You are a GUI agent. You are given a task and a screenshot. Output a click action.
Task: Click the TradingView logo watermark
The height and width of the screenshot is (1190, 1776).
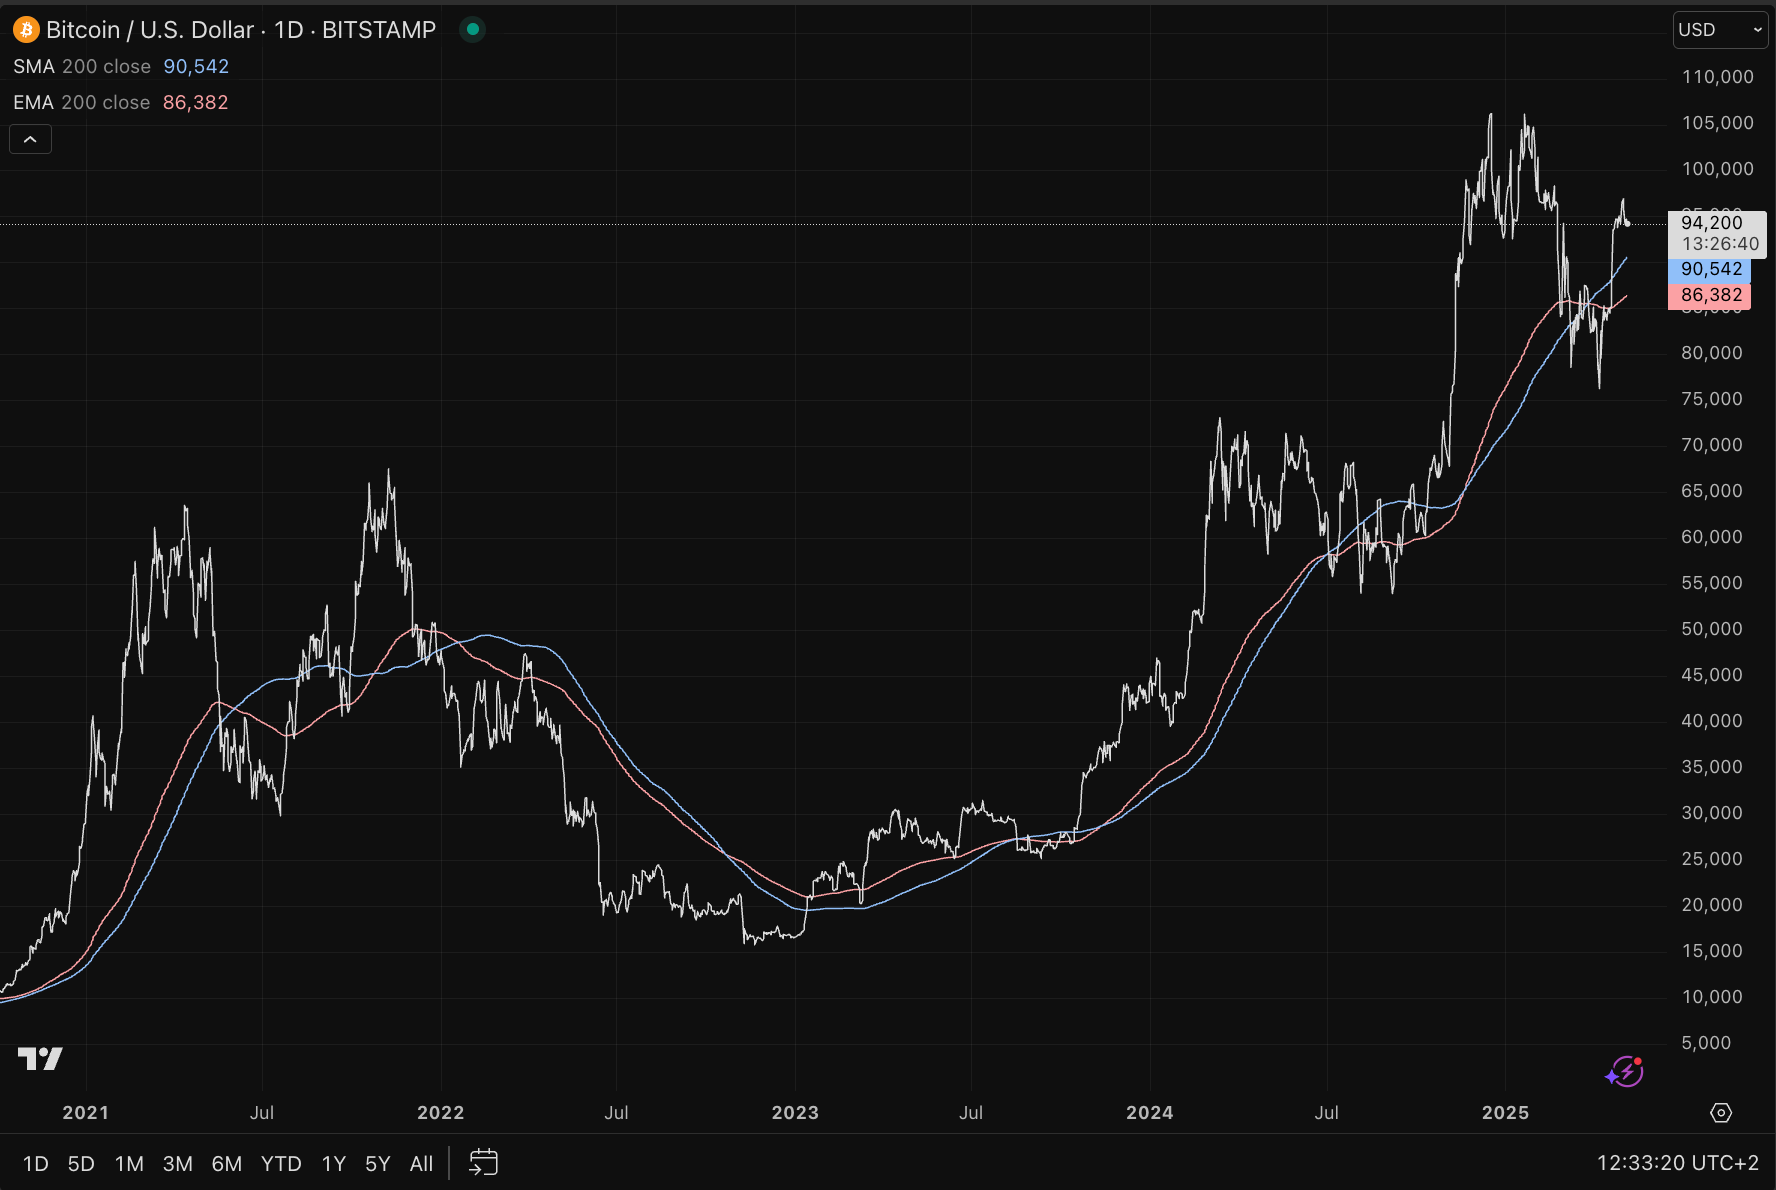coord(41,1057)
